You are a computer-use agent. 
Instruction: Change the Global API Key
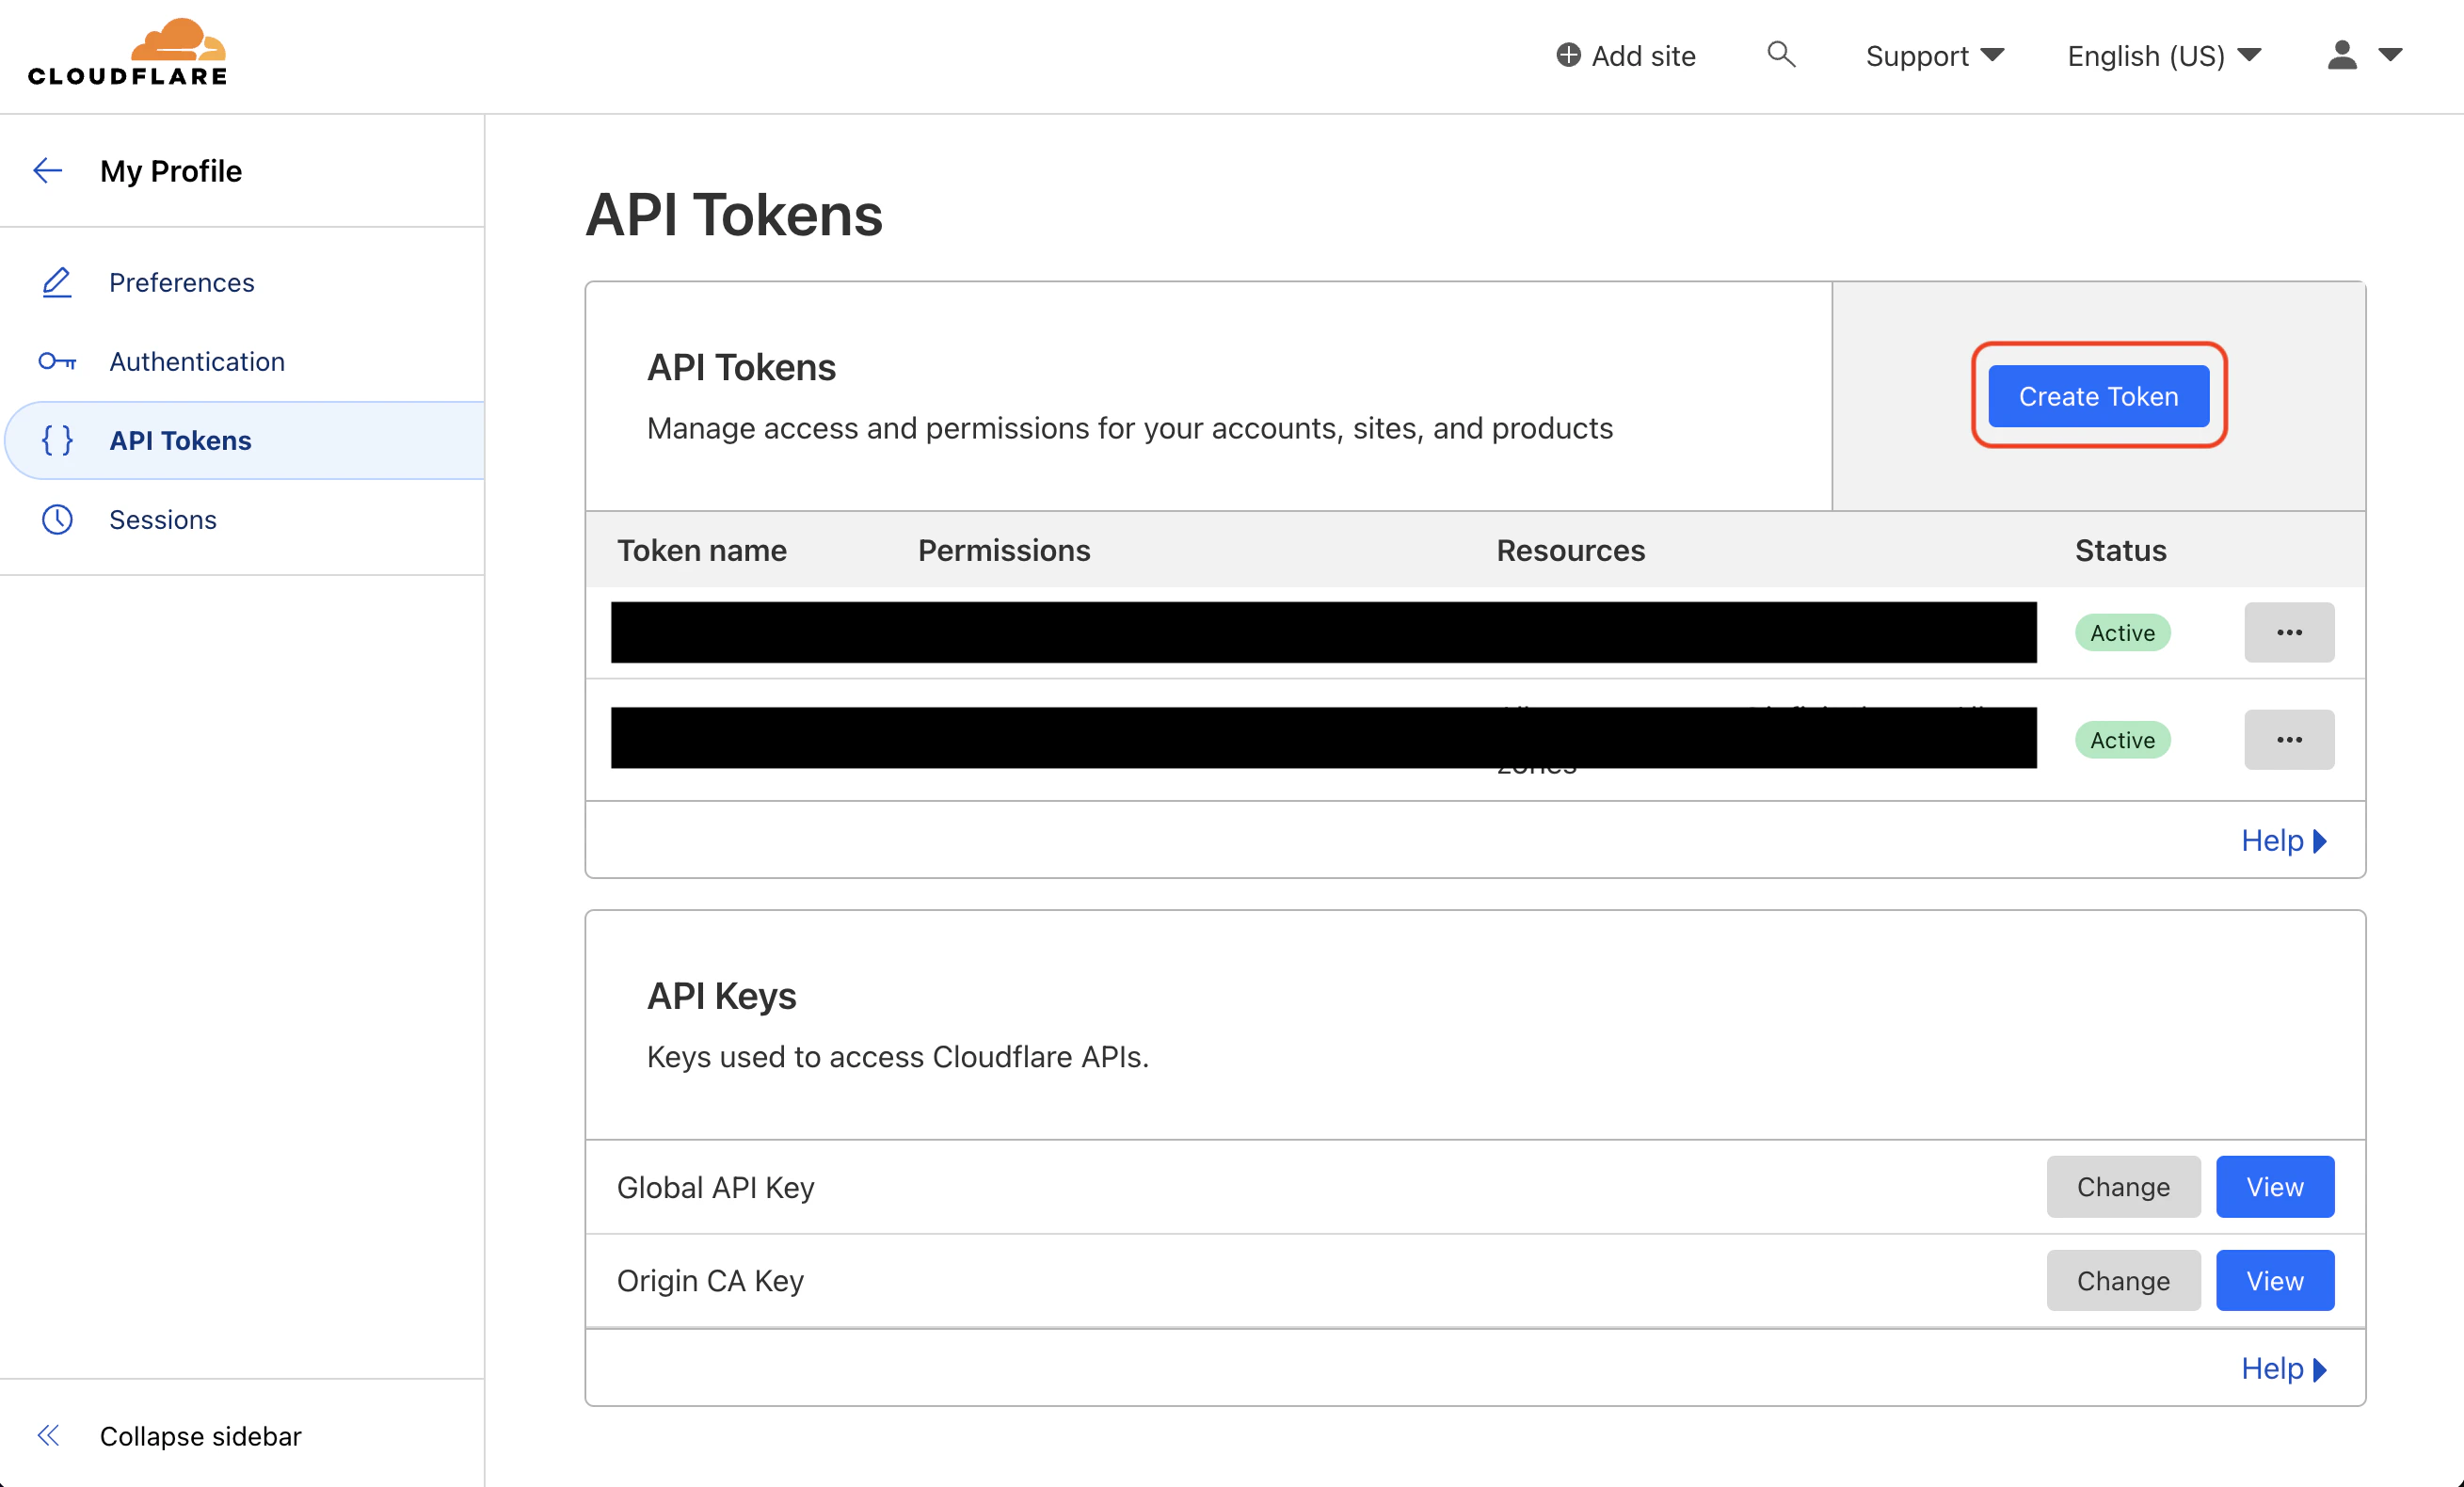click(x=2123, y=1186)
